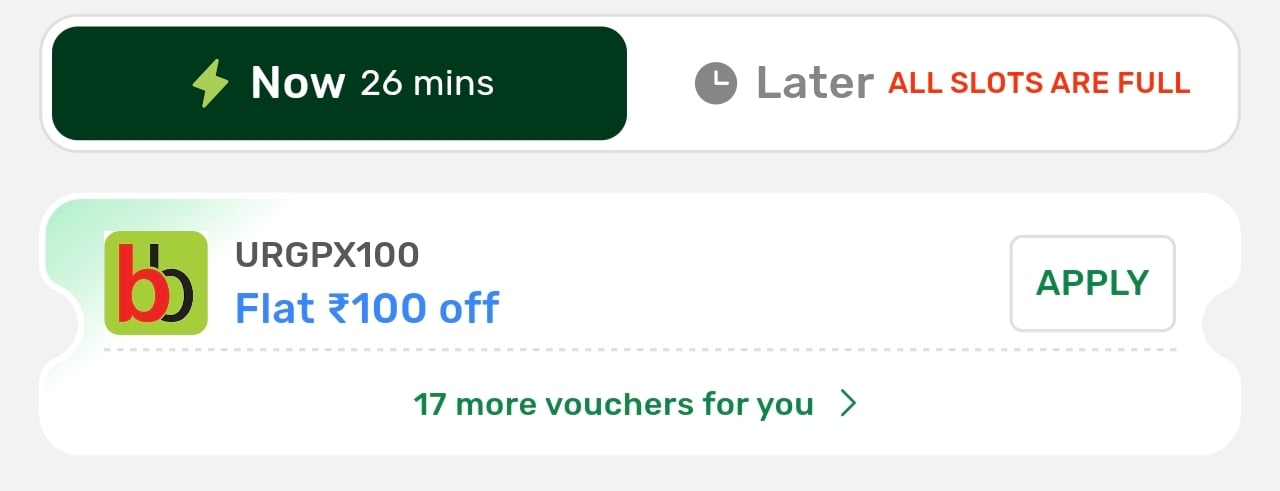Screen dimensions: 1280x491
Task: Tap the 26 mins delivery time
Action: (427, 83)
